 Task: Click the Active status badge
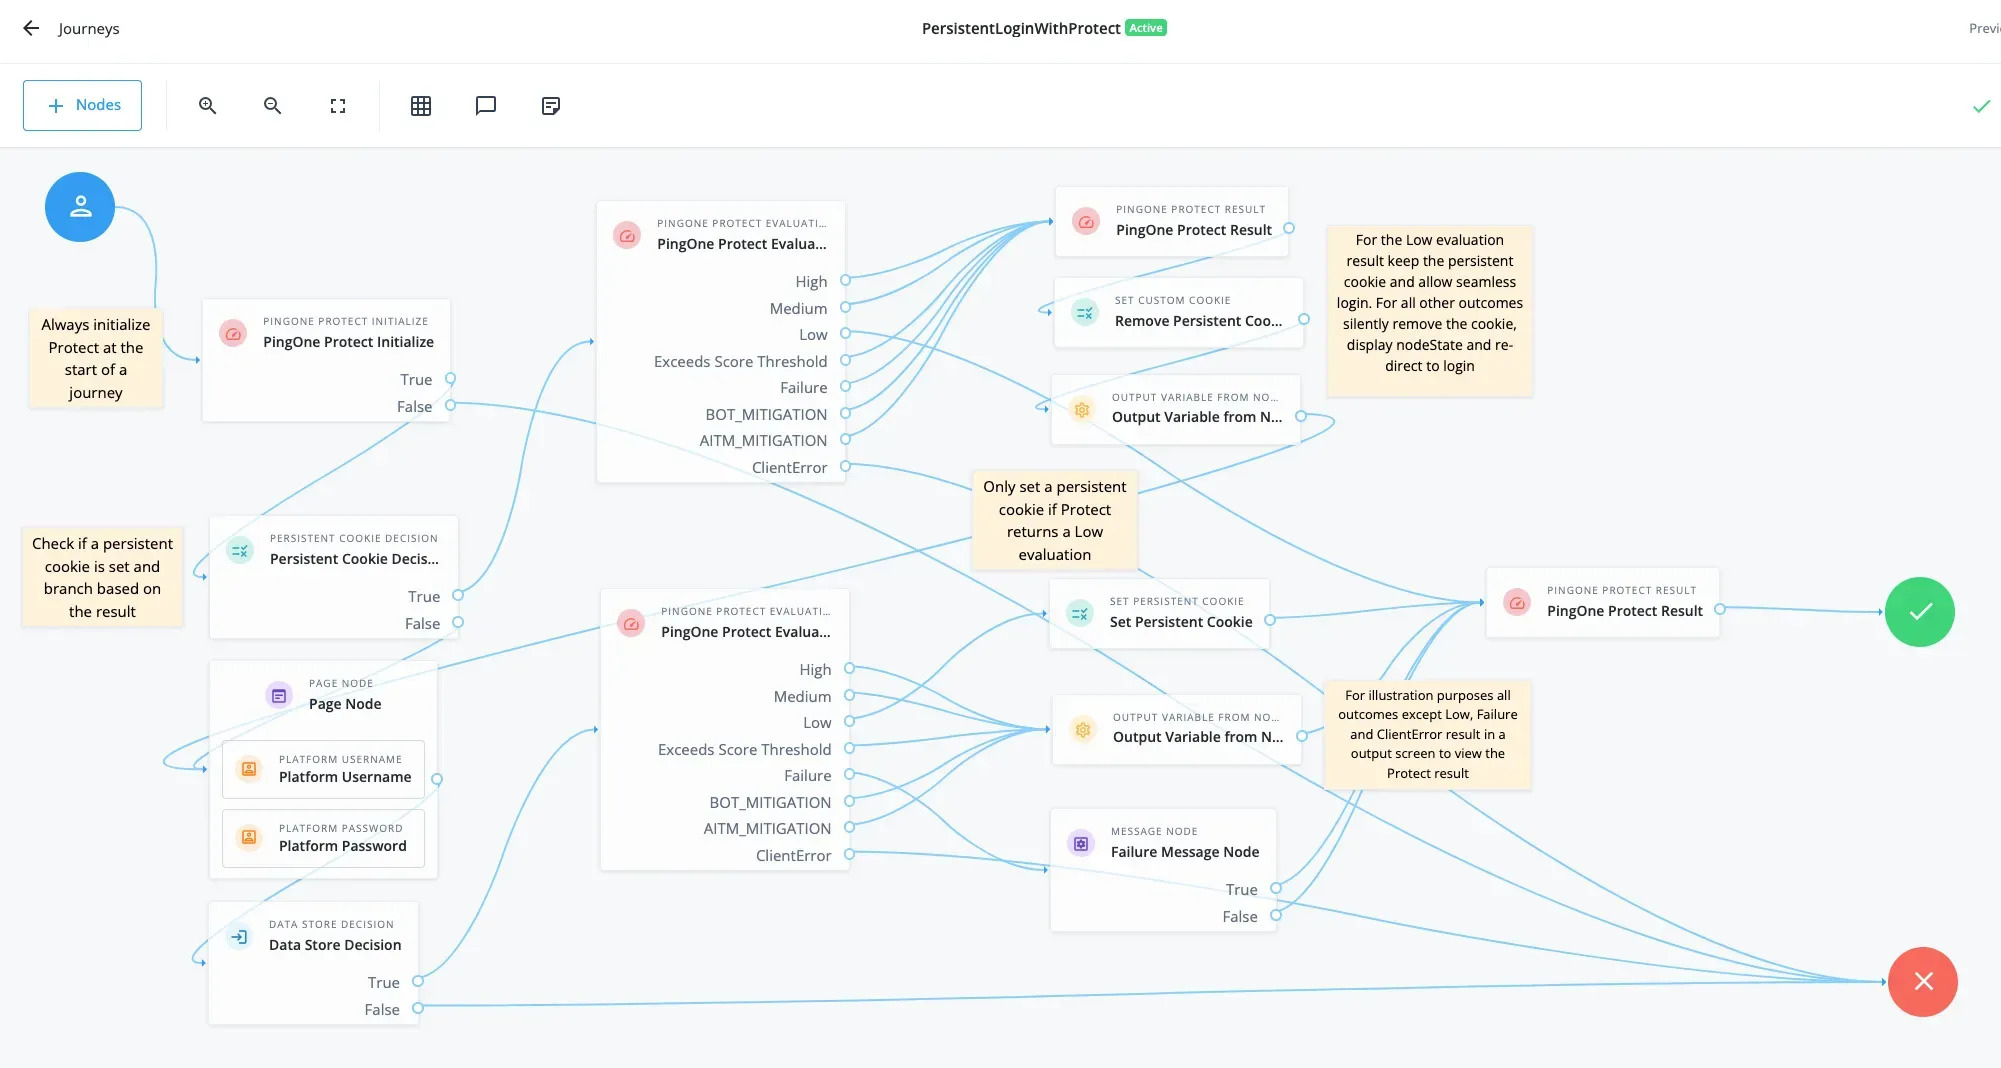click(x=1145, y=28)
